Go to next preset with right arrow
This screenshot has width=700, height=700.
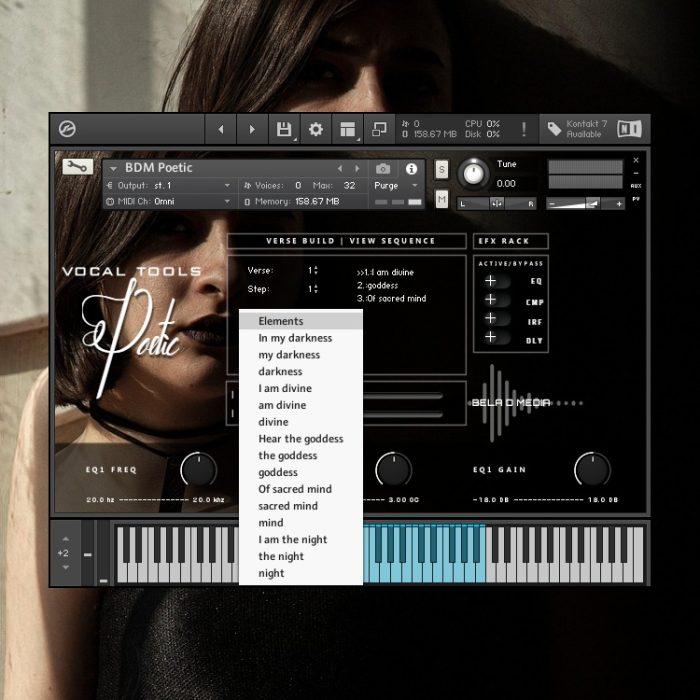252,129
